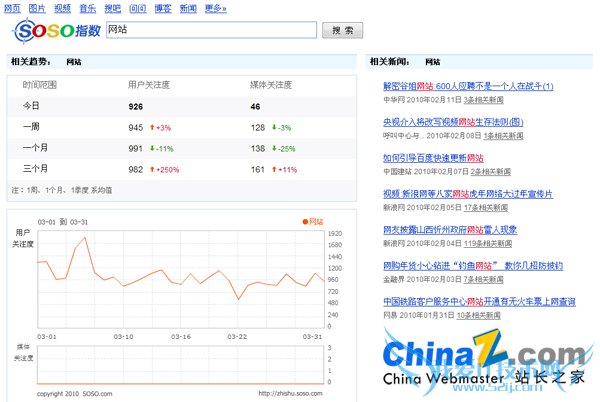
Task: Click the 10条相关新闻 link
Action: point(479,316)
